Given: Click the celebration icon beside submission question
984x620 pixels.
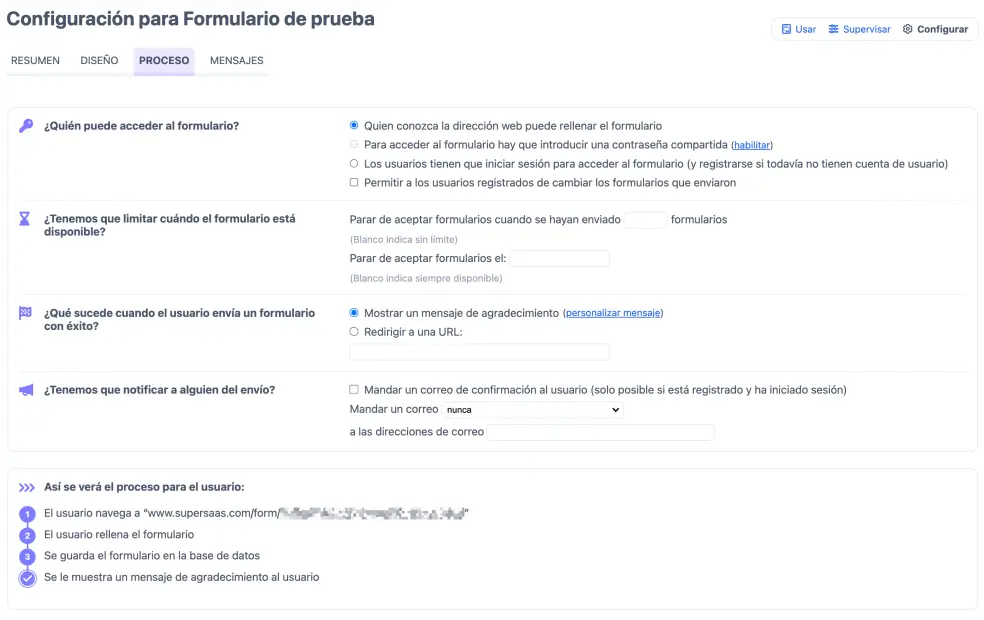Looking at the screenshot, I should [x=24, y=313].
